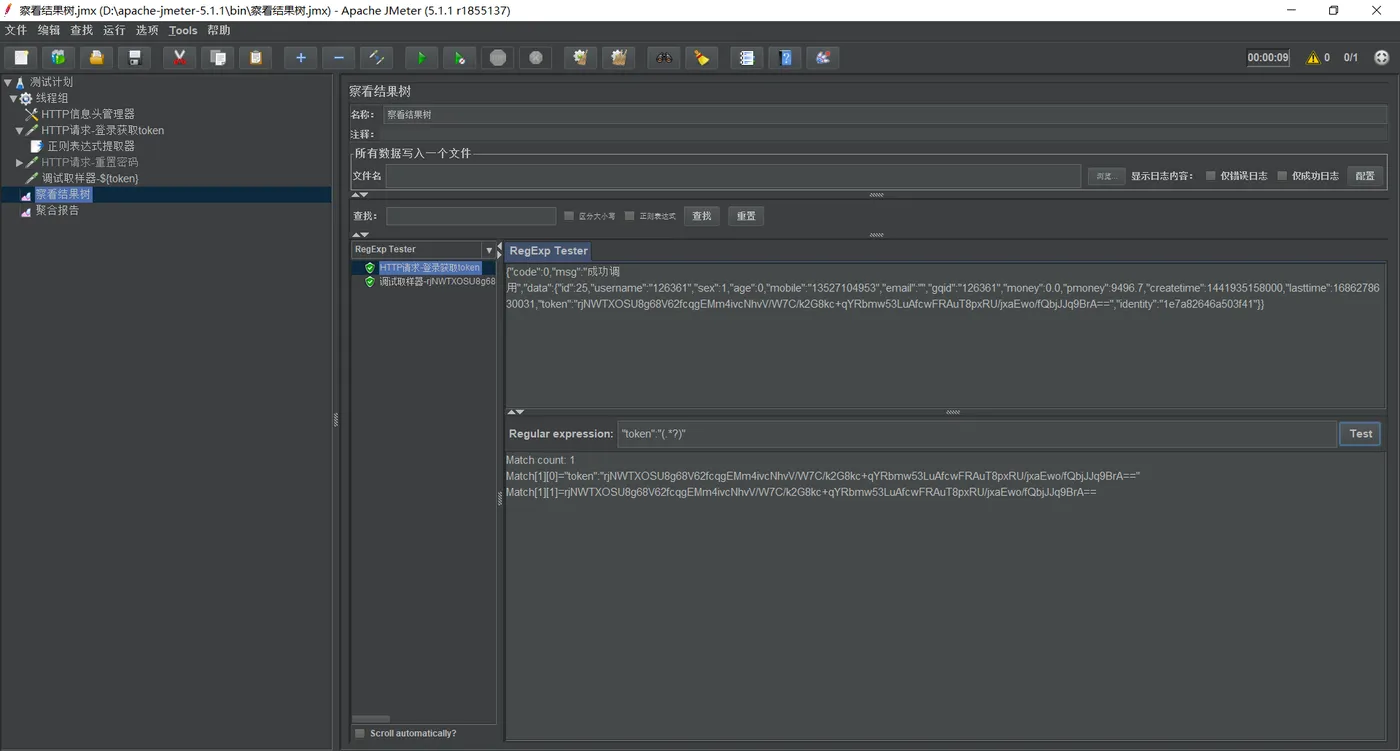
Task: Select the RegExp Tester tab
Action: 549,251
